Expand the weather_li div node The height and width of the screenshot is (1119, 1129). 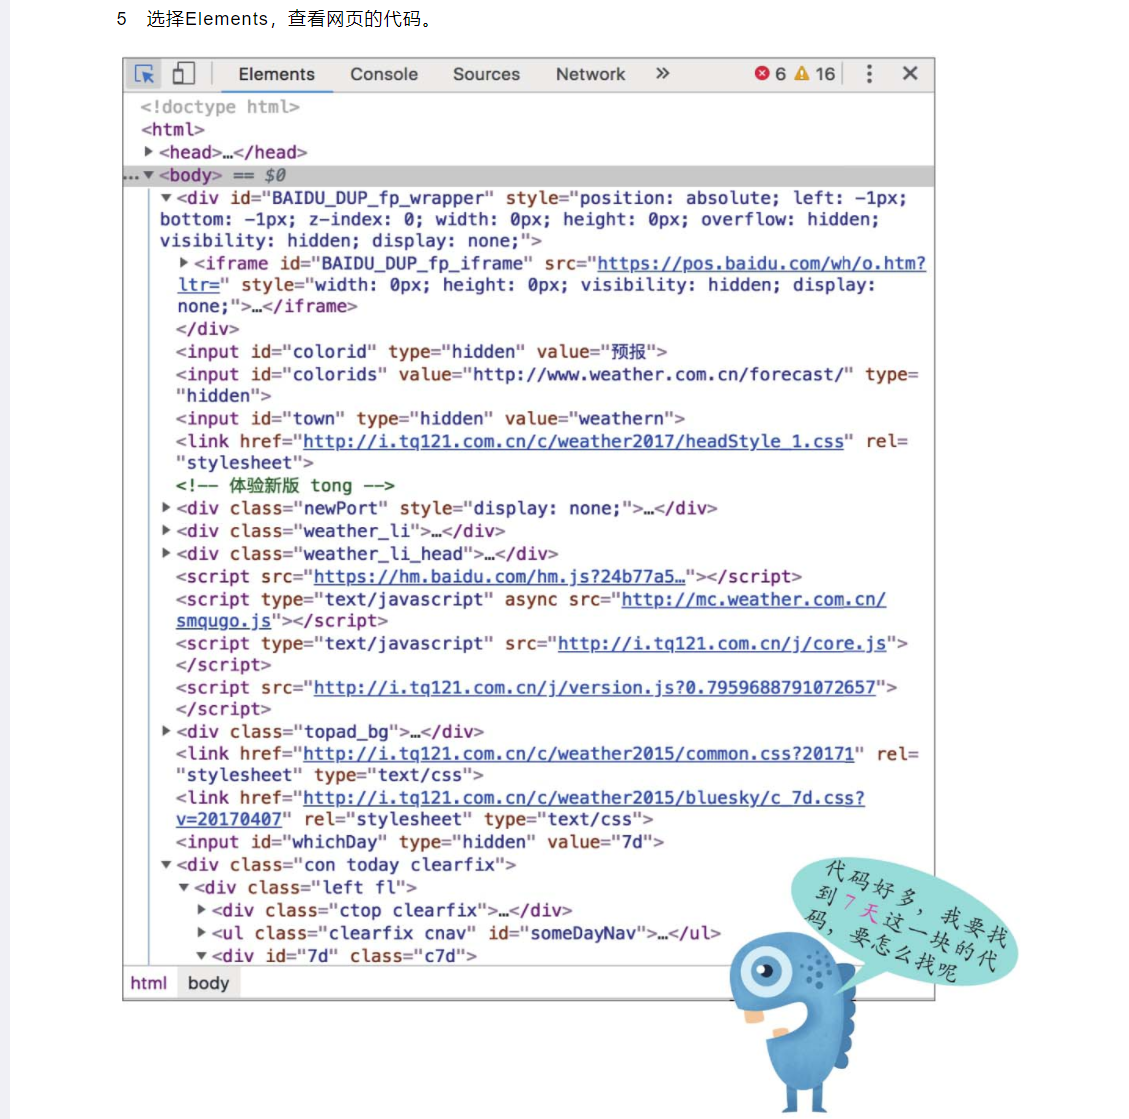pyautogui.click(x=166, y=531)
